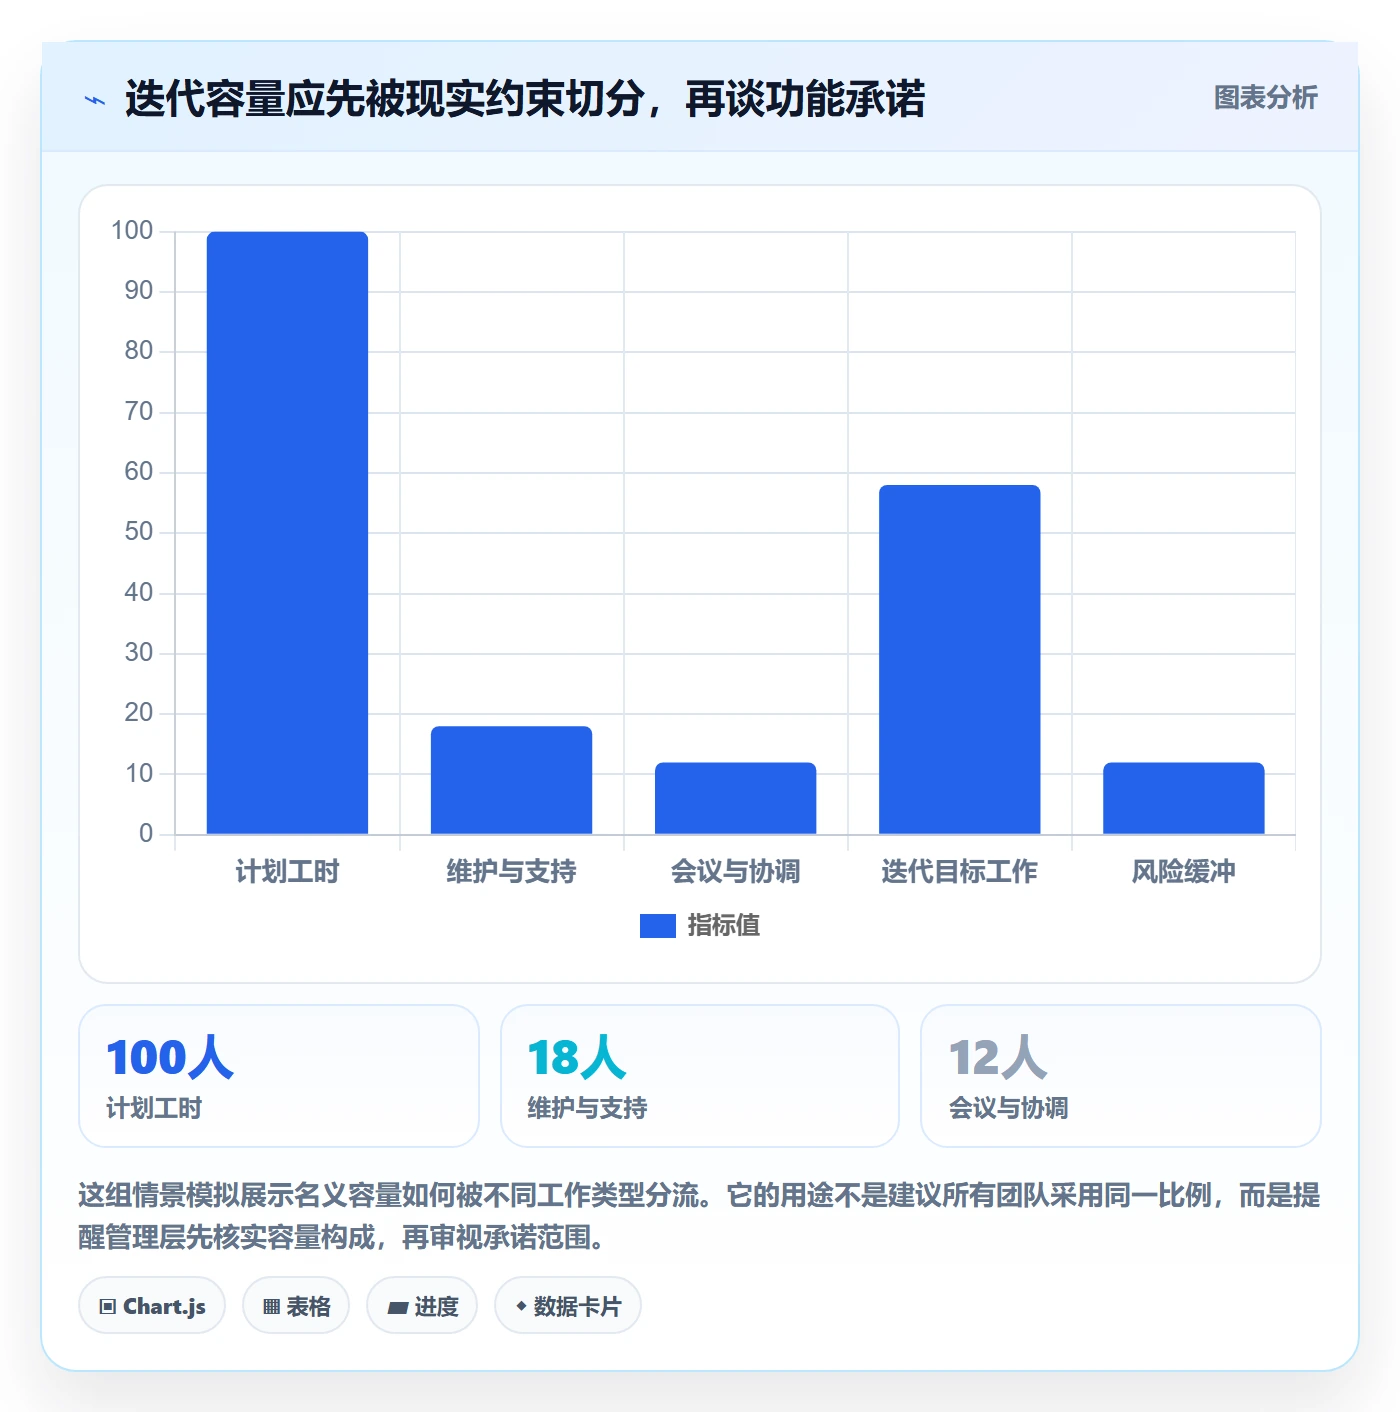The width and height of the screenshot is (1400, 1412).
Task: Click the Chart.js tag square icon
Action: (x=108, y=1307)
